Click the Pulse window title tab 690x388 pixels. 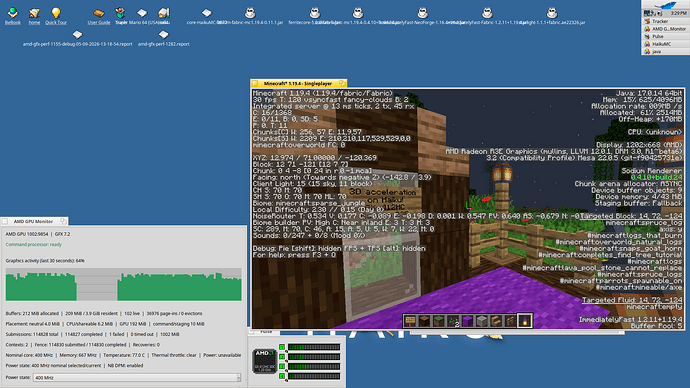[x=266, y=332]
